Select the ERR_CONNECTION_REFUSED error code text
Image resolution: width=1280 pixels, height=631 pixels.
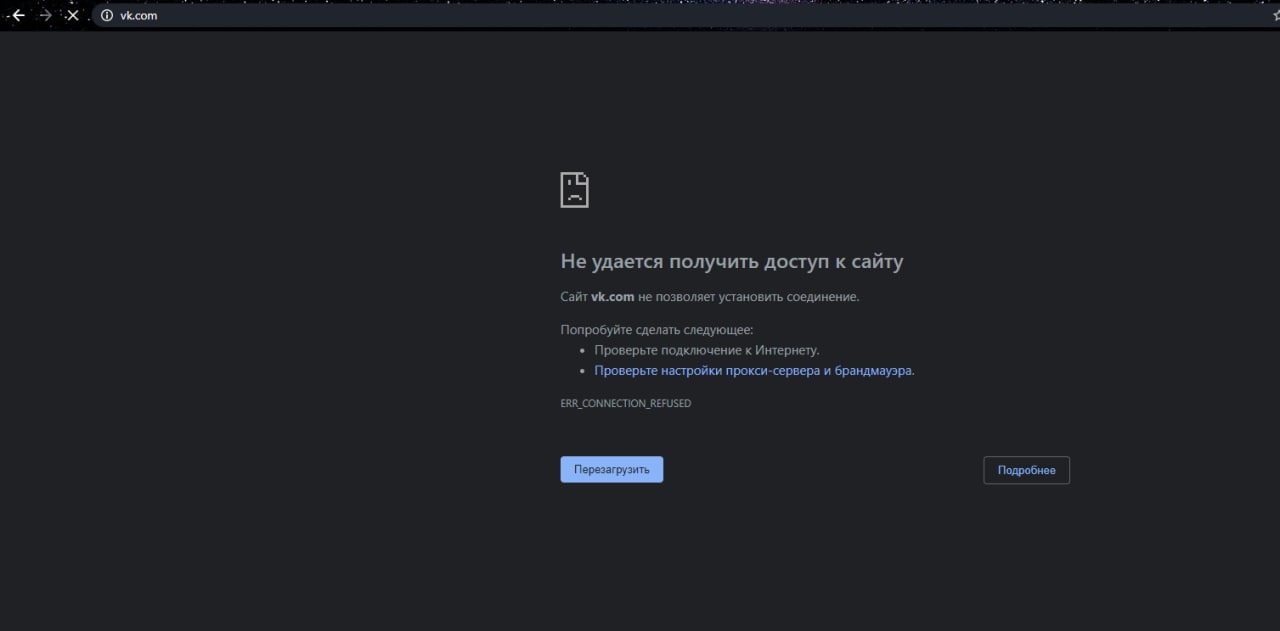point(625,403)
